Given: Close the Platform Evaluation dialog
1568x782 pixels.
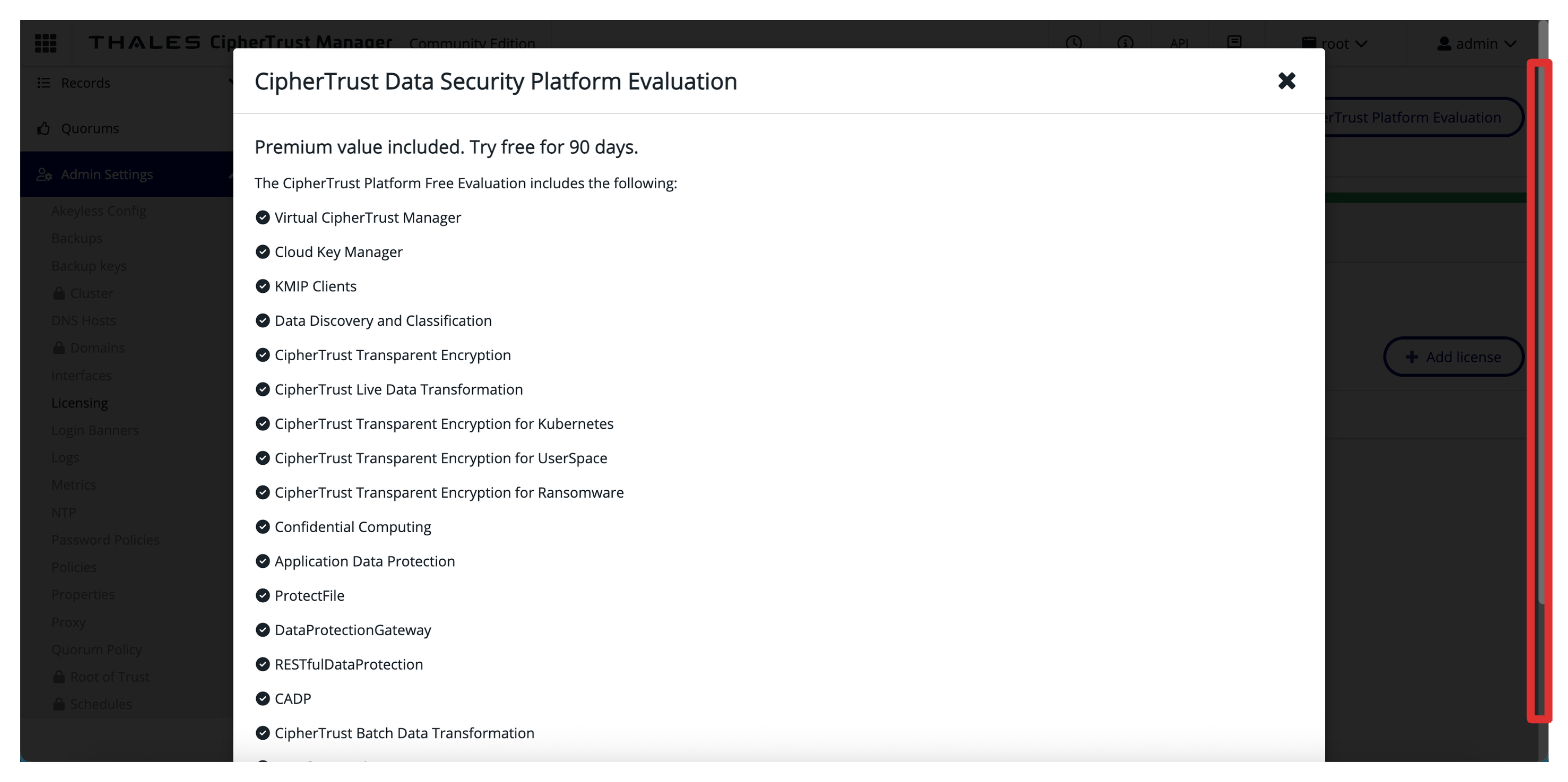Looking at the screenshot, I should 1286,81.
